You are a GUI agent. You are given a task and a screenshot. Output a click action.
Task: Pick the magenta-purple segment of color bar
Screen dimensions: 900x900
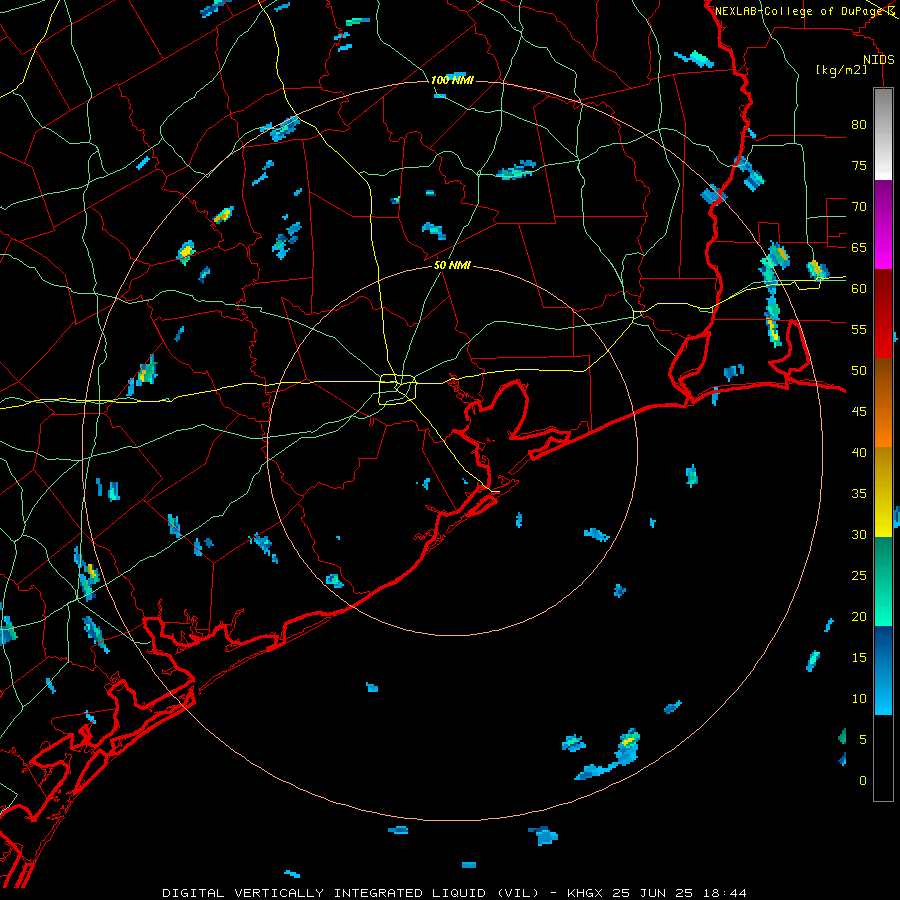pos(883,225)
